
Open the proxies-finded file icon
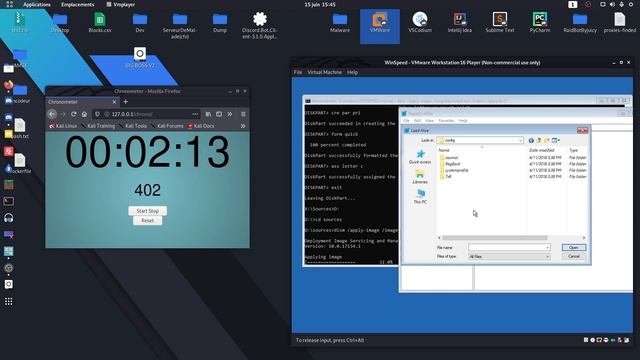pyautogui.click(x=620, y=22)
